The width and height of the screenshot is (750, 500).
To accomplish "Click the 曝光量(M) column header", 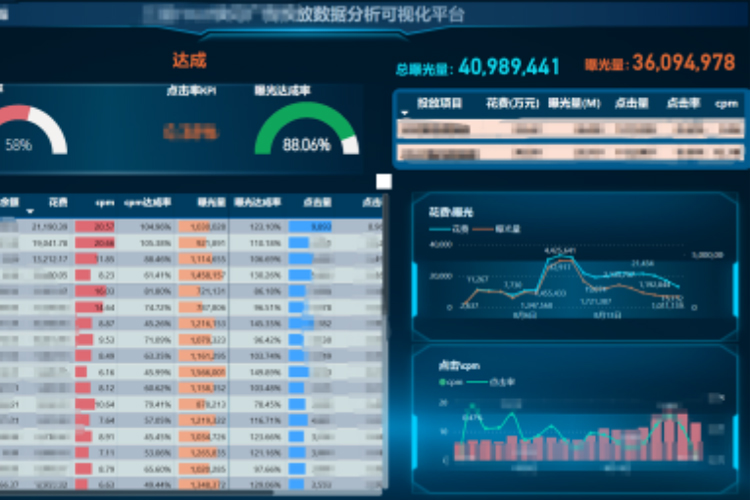I will (574, 103).
